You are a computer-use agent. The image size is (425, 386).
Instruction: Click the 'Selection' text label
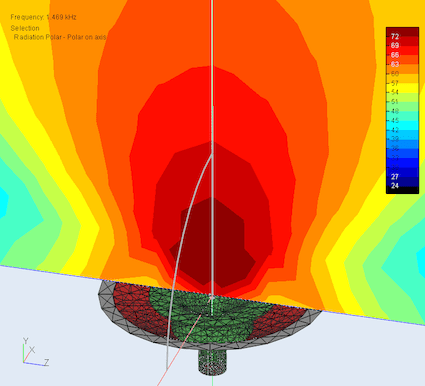click(25, 28)
